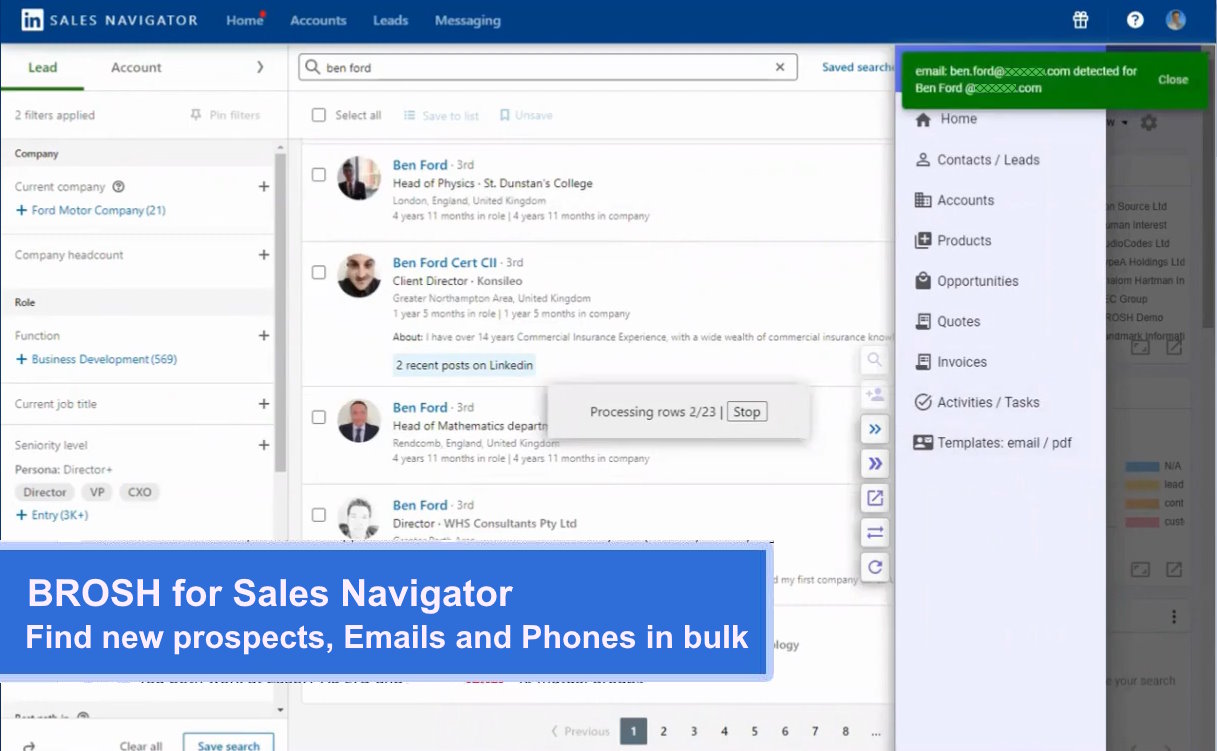Collapse filter panel with chevron beside Account
1217x751 pixels.
click(260, 67)
